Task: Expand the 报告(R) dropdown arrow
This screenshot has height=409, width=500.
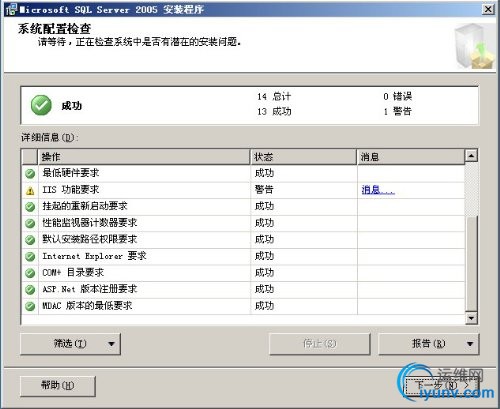Action: (x=470, y=344)
